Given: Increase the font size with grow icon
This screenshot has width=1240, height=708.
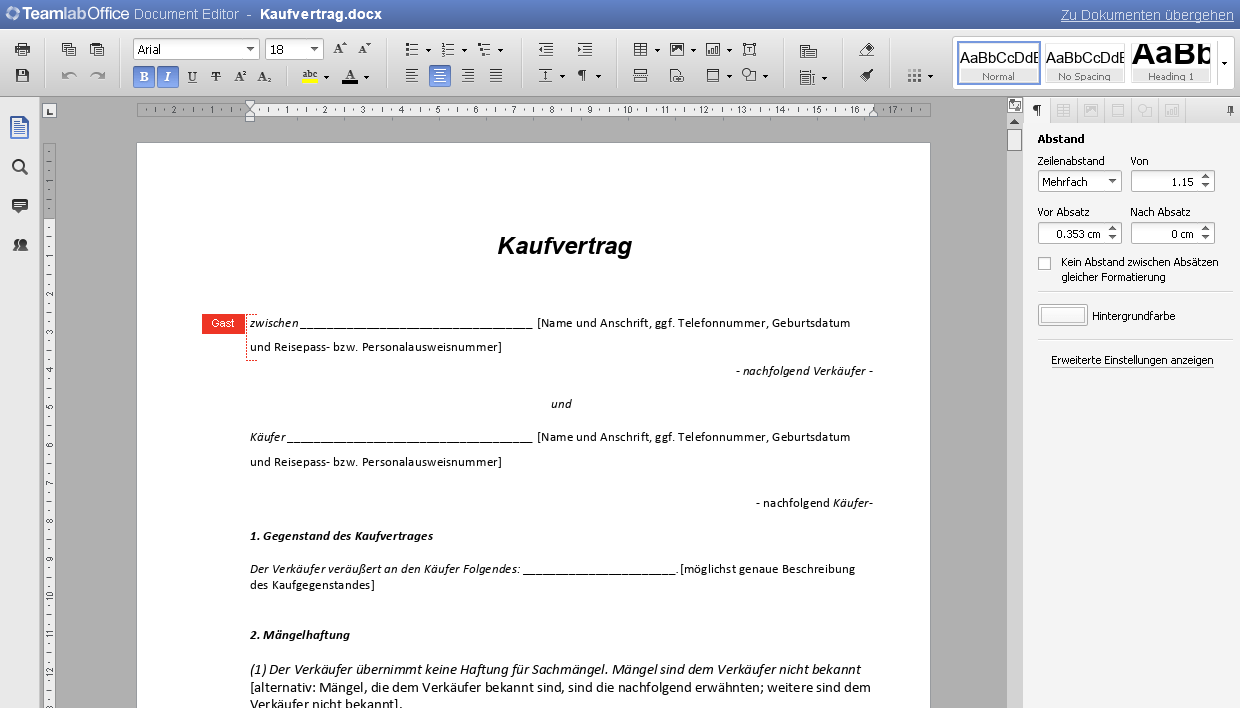Looking at the screenshot, I should (340, 49).
